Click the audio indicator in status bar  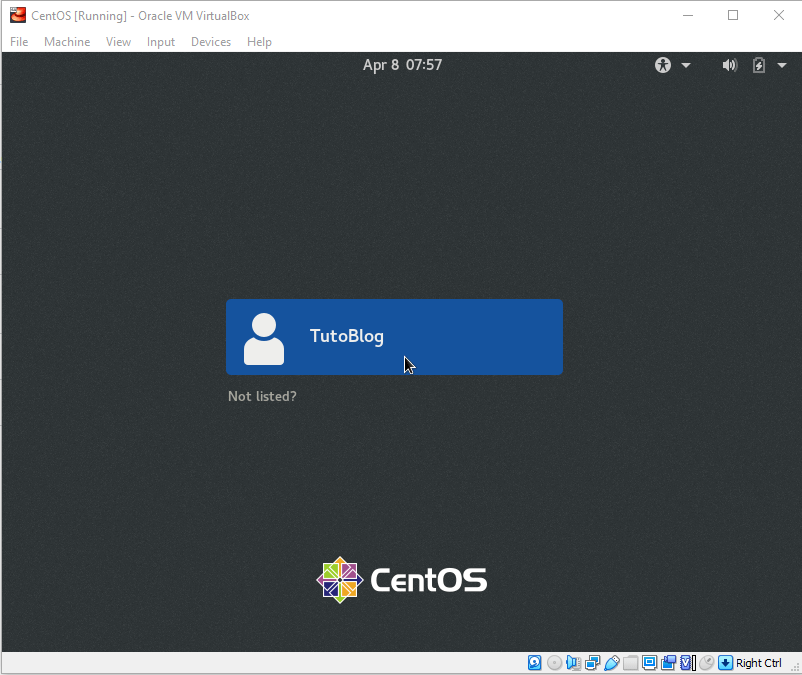[573, 663]
